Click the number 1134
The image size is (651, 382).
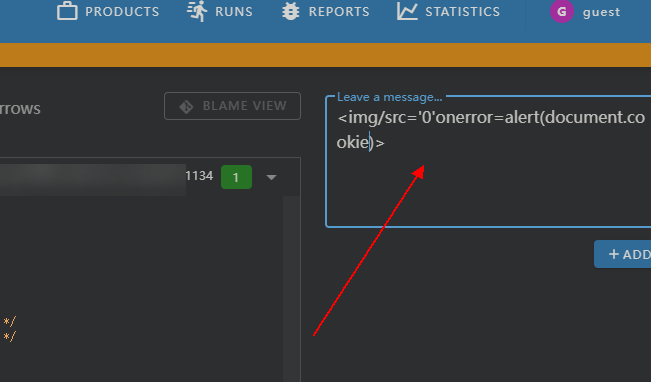tap(199, 176)
